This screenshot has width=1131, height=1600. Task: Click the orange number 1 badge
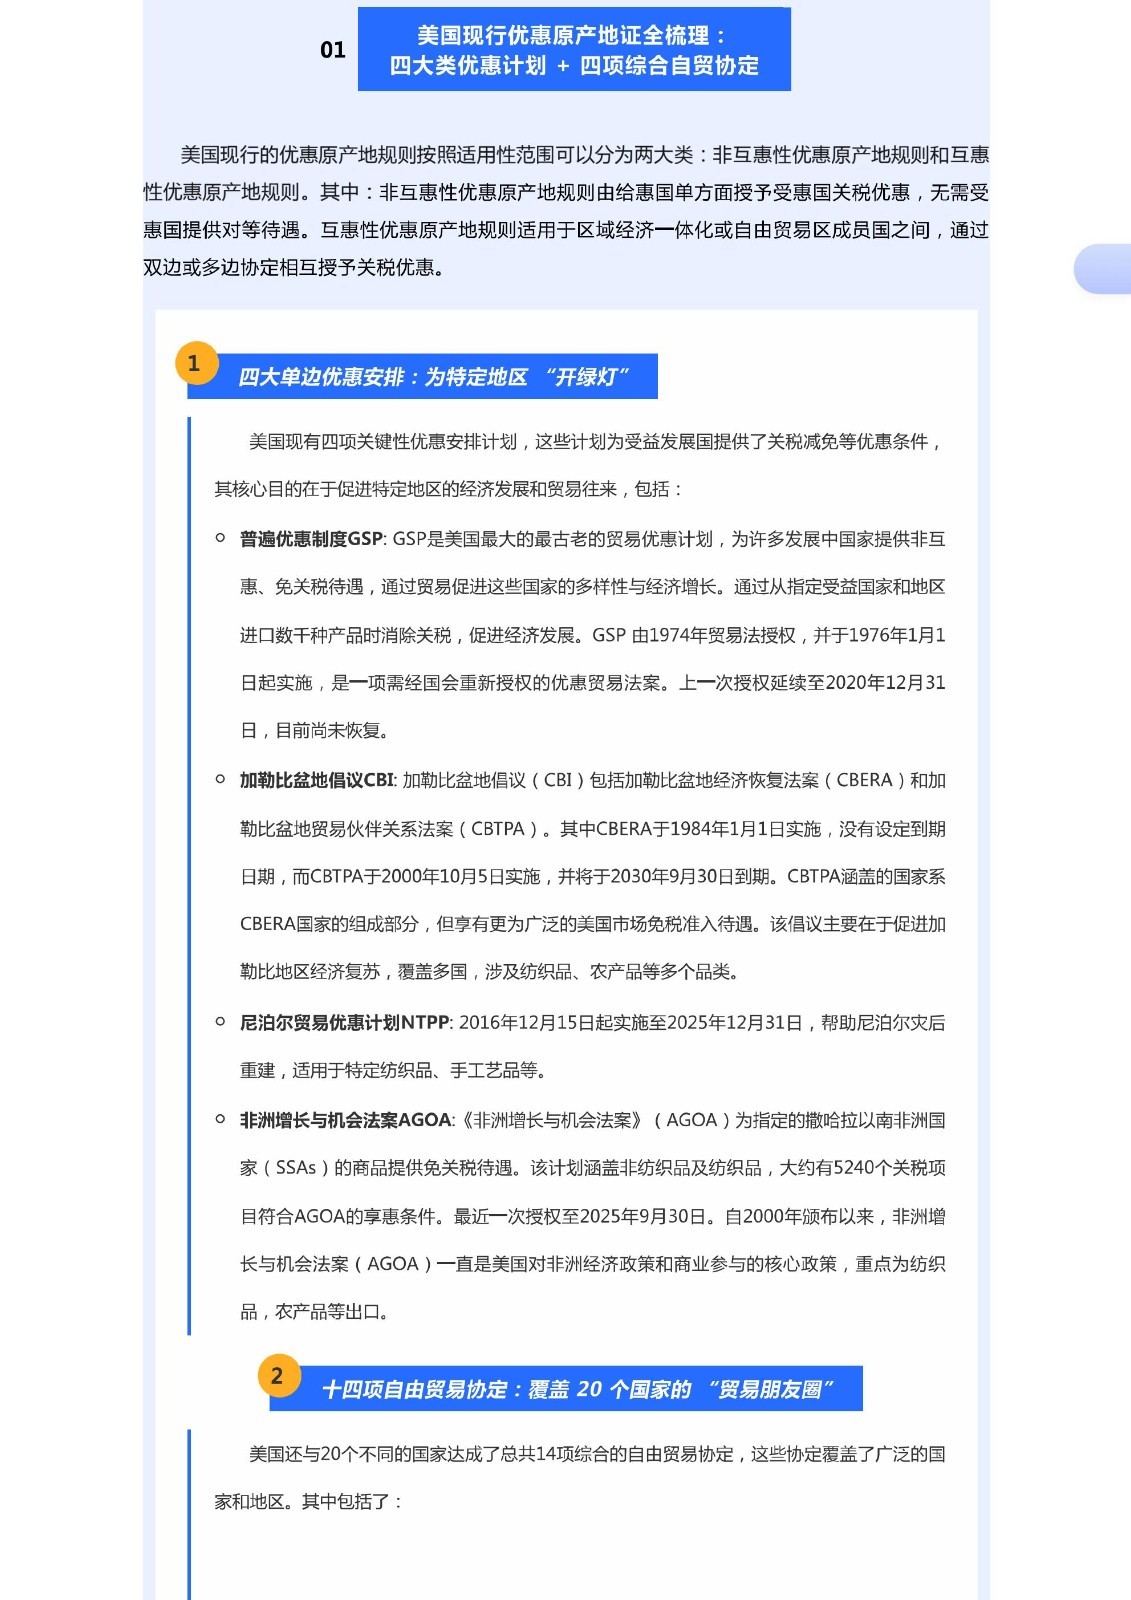(195, 363)
